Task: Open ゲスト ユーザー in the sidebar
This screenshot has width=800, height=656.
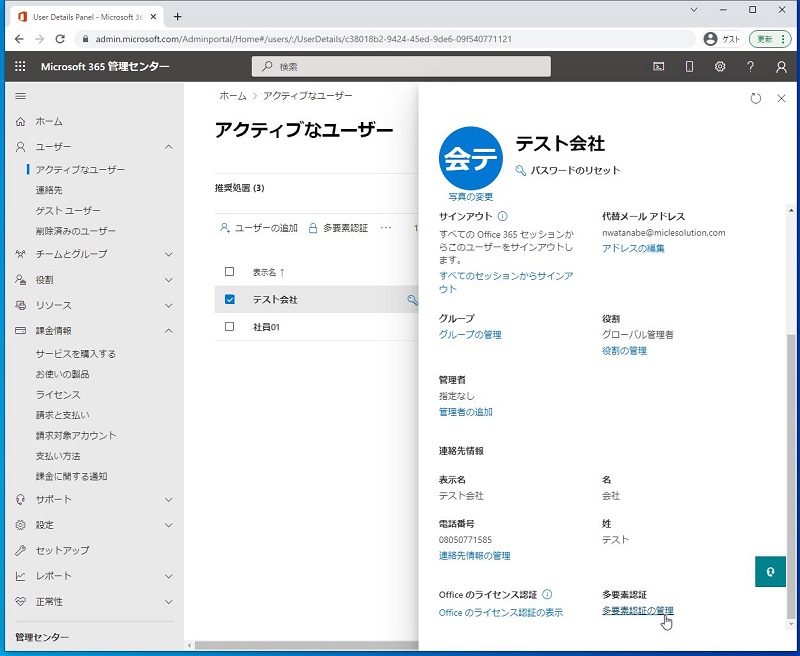Action: pos(68,210)
